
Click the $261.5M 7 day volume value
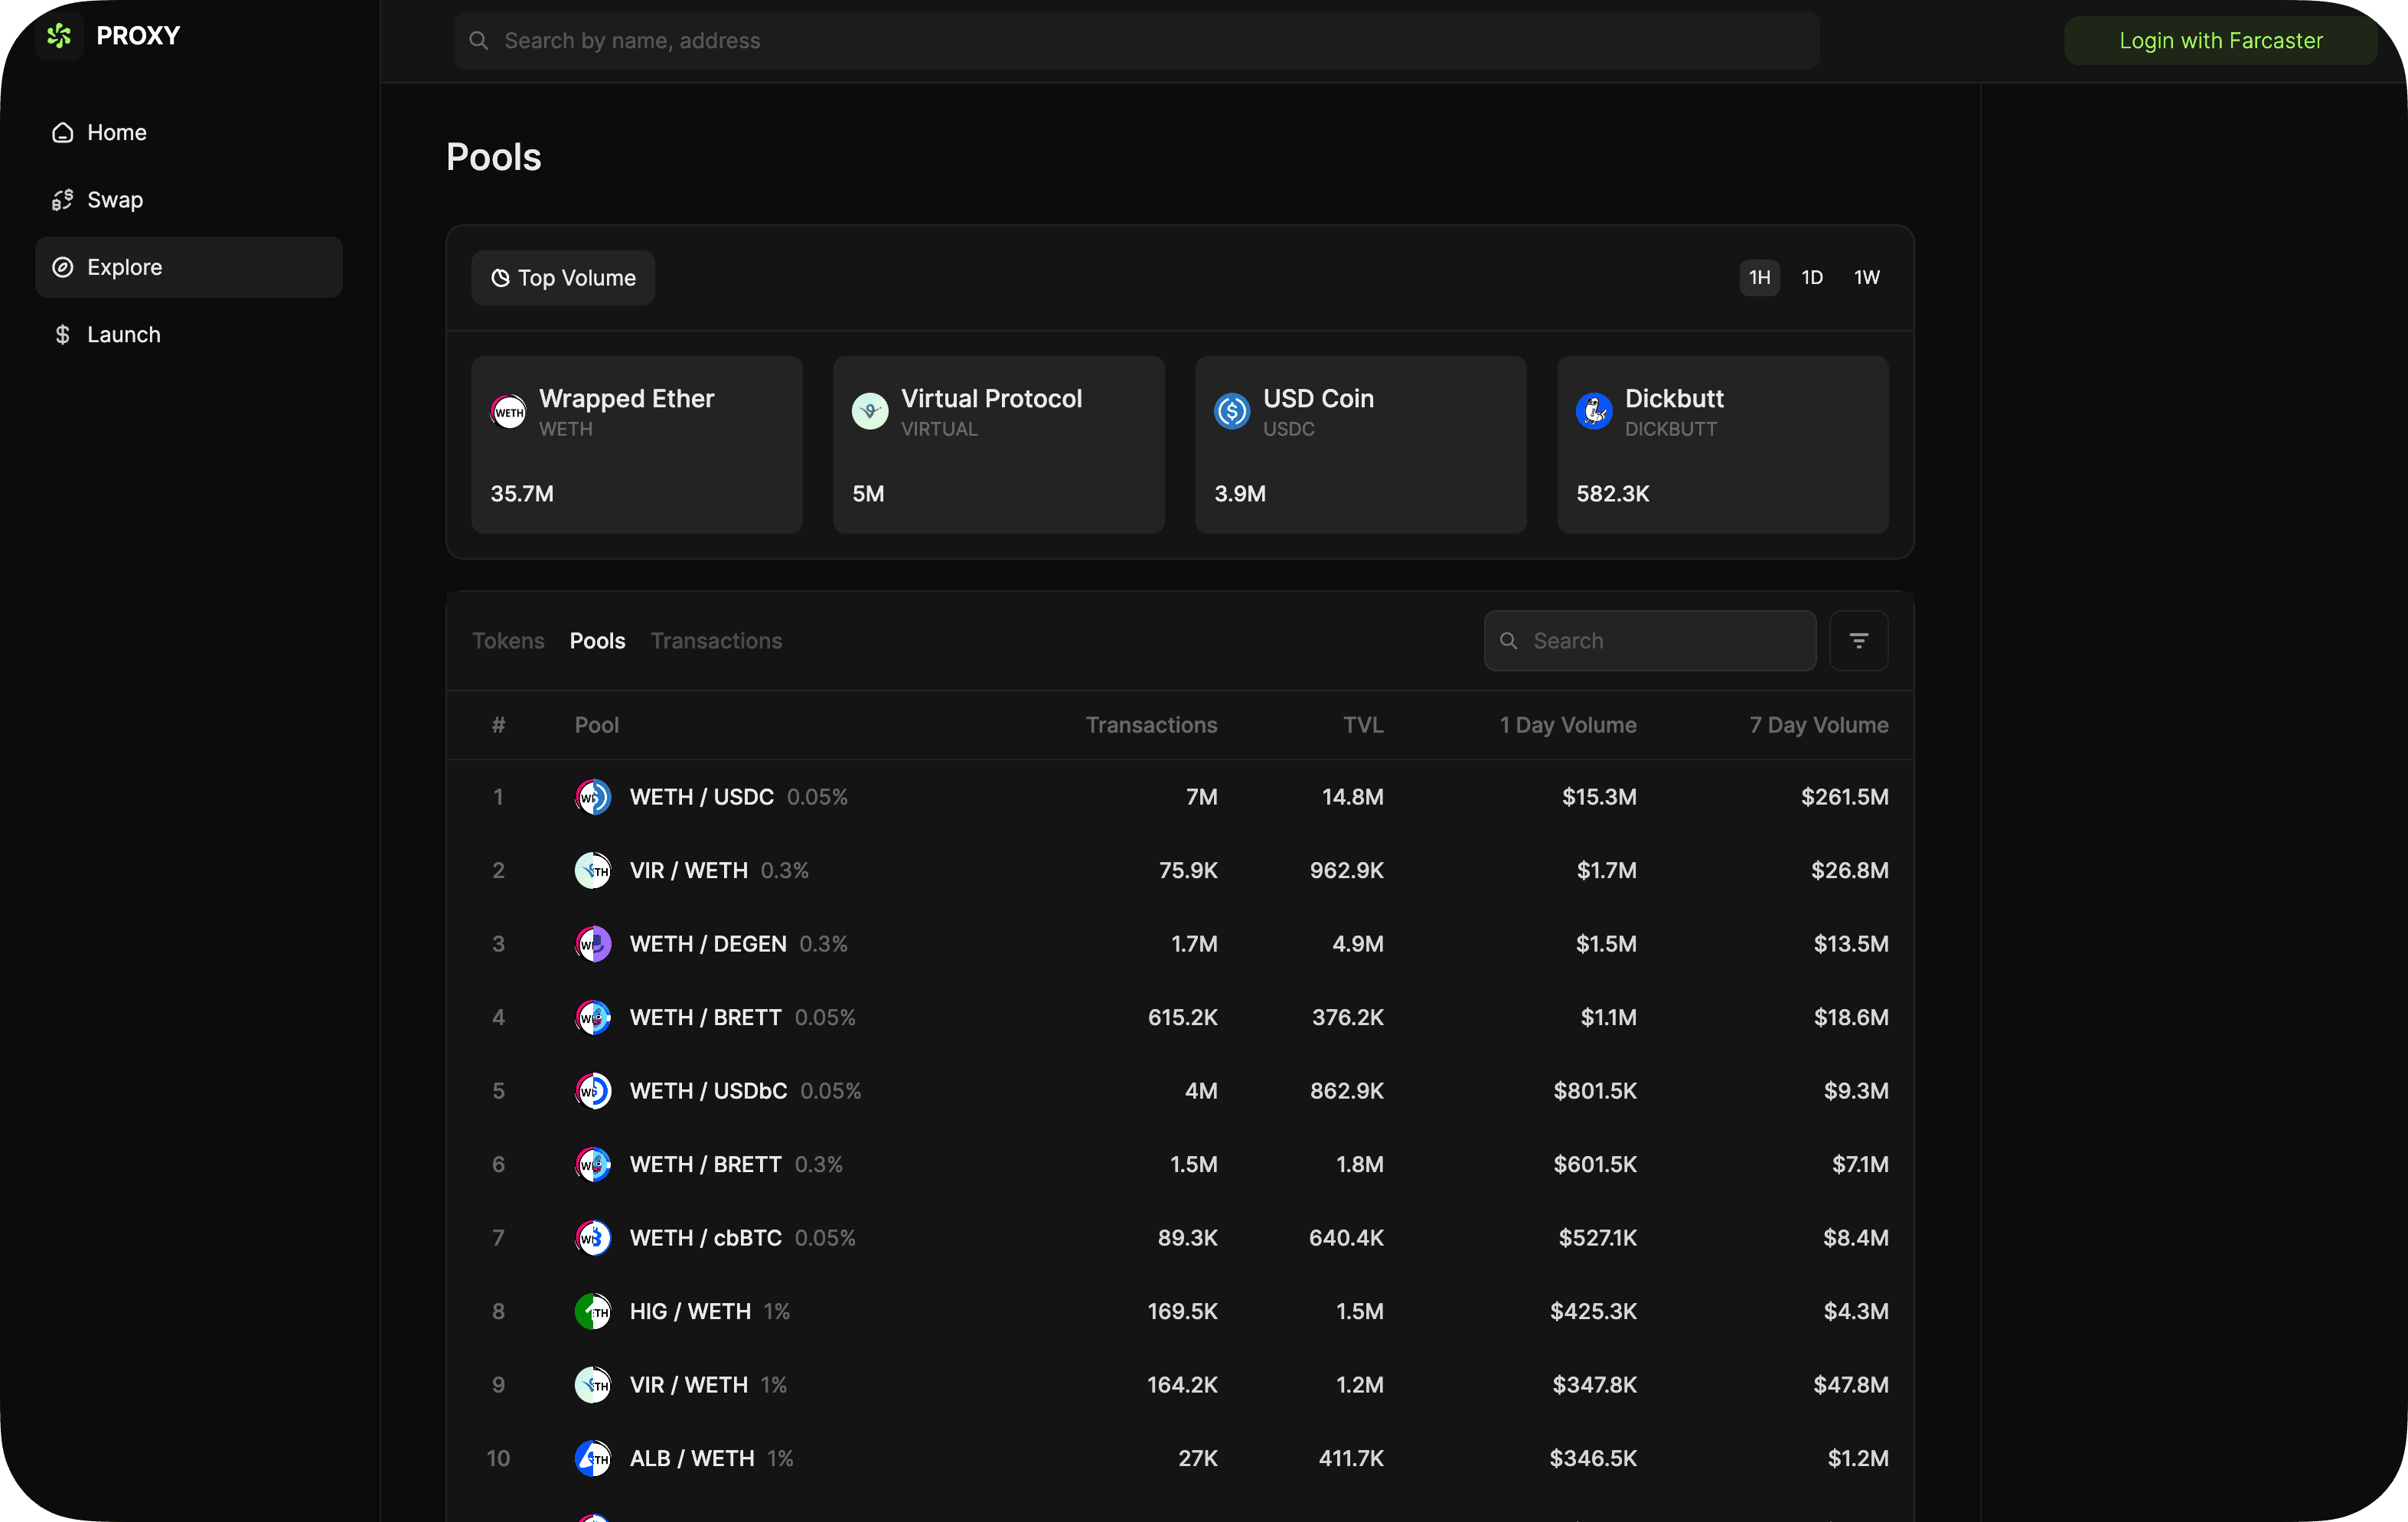tap(1845, 797)
